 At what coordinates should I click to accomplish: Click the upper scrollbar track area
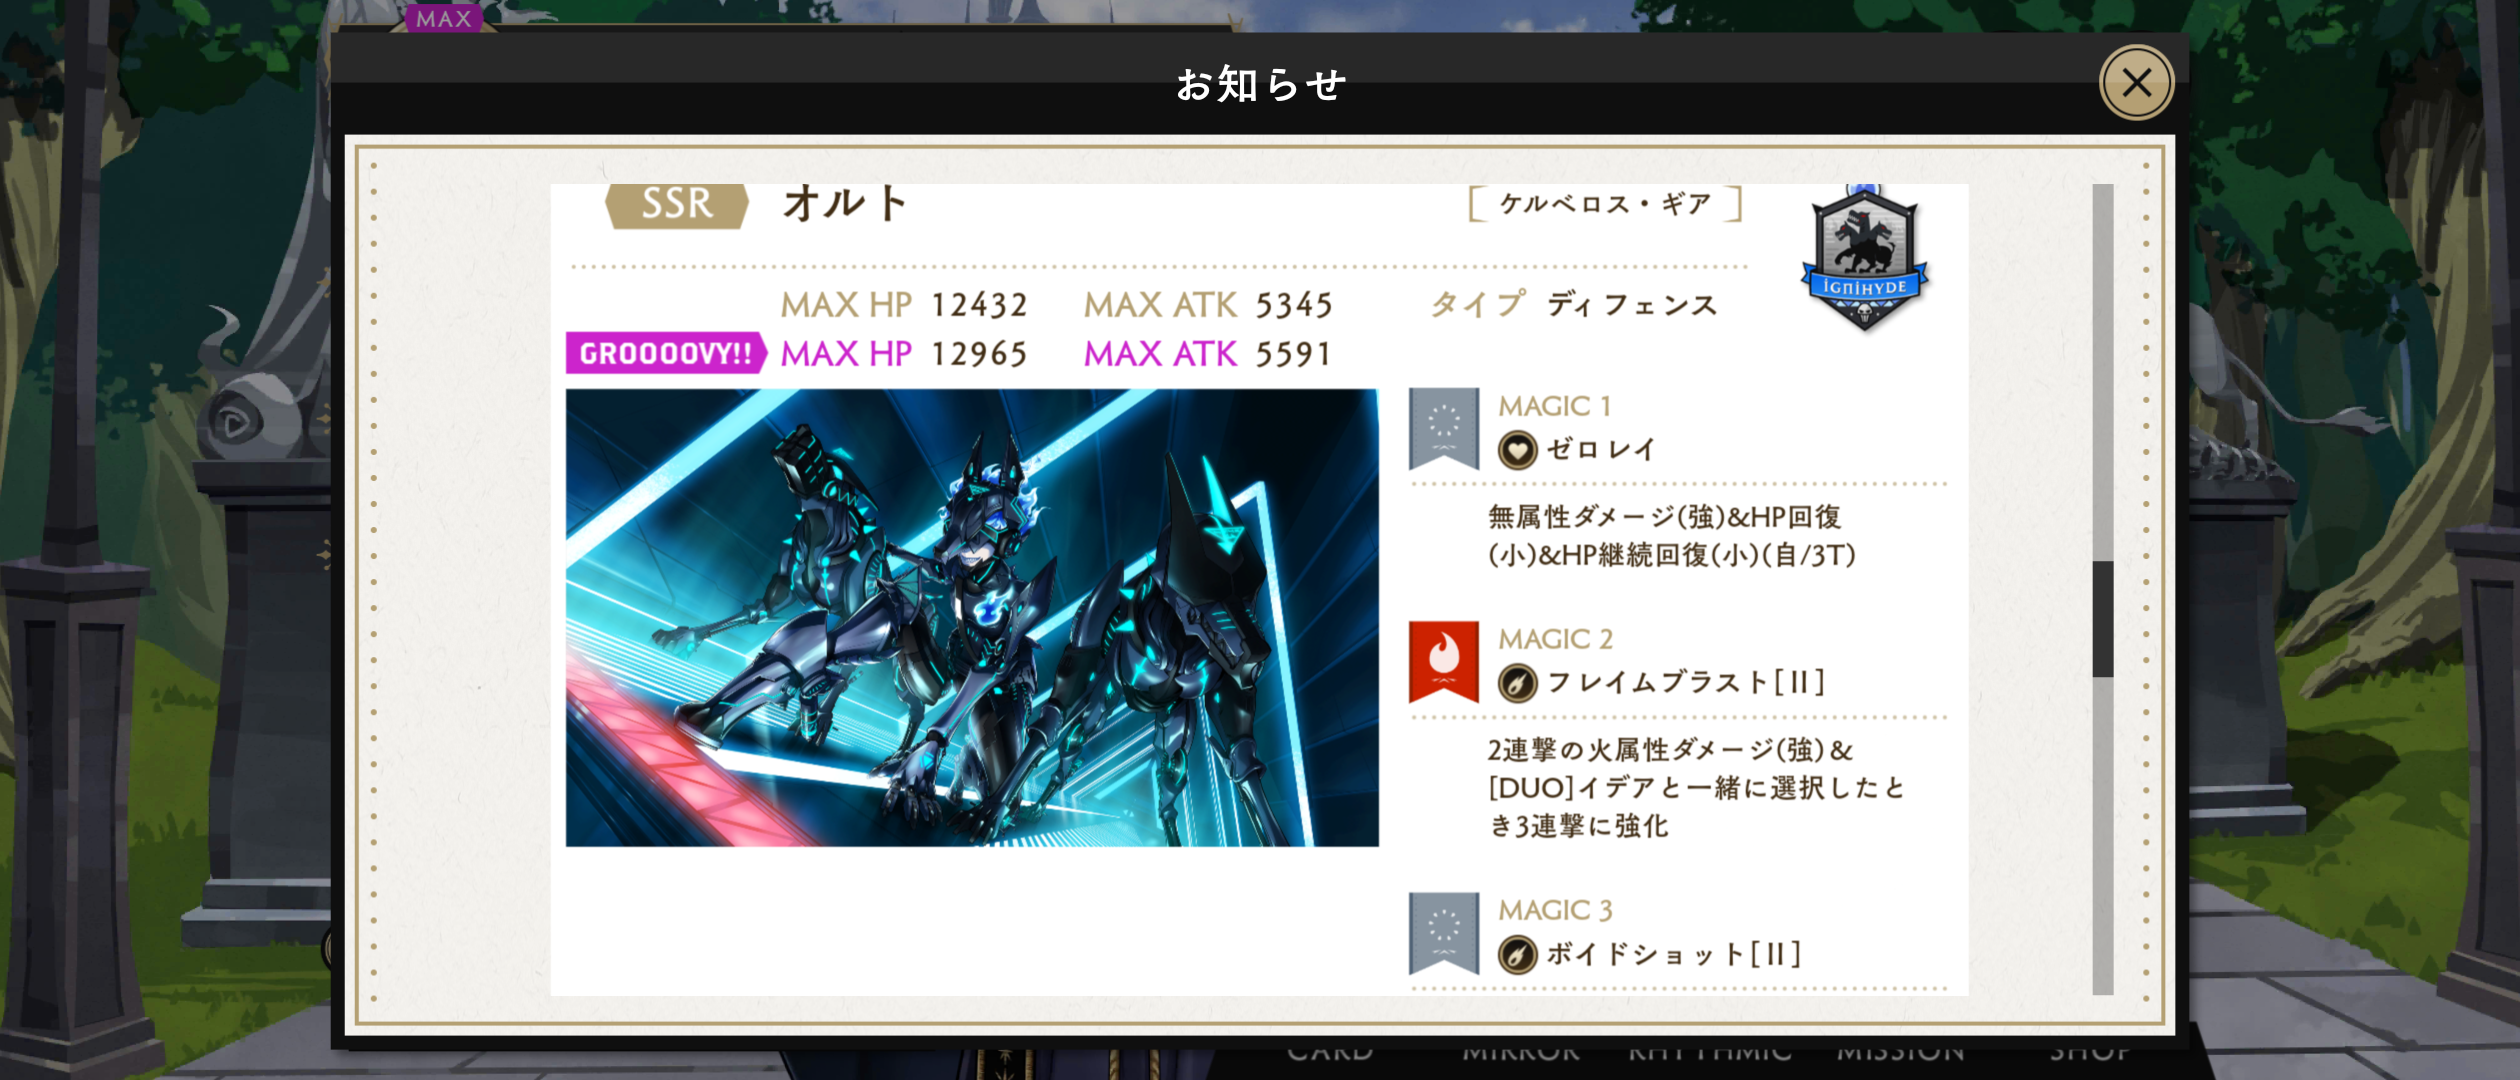pos(2103,372)
